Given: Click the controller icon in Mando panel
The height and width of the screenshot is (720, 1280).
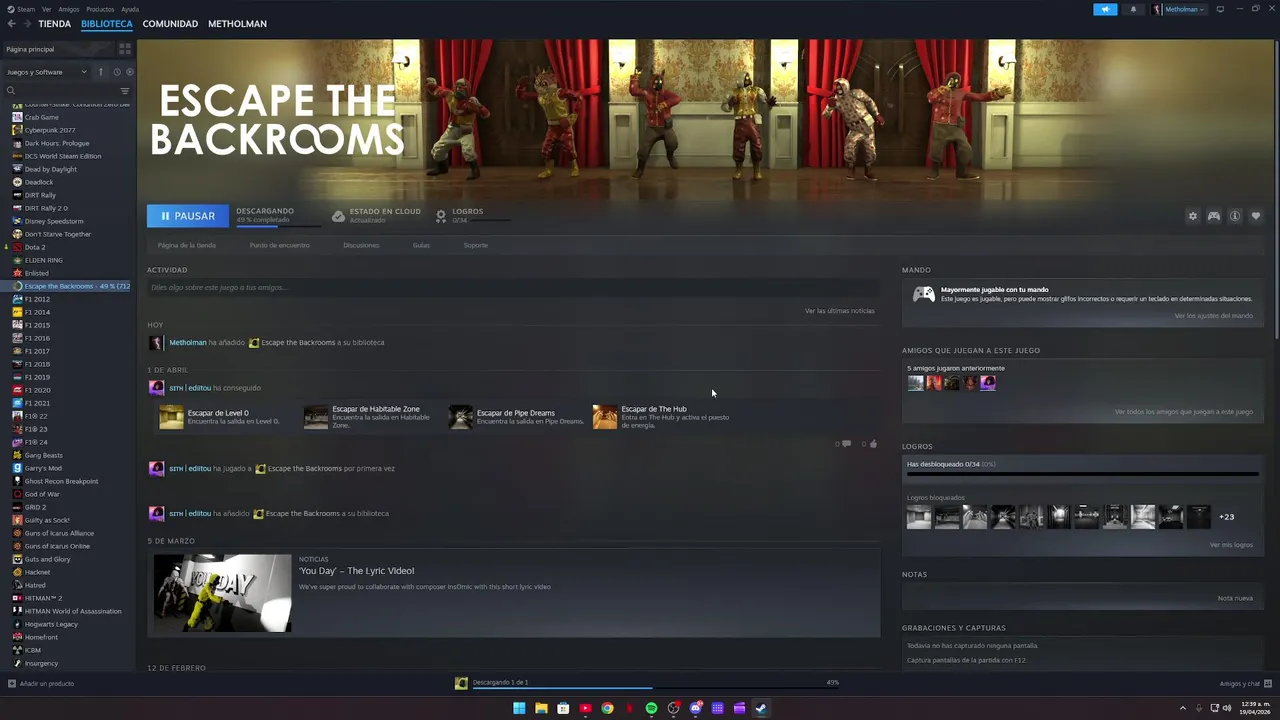Looking at the screenshot, I should tap(924, 294).
